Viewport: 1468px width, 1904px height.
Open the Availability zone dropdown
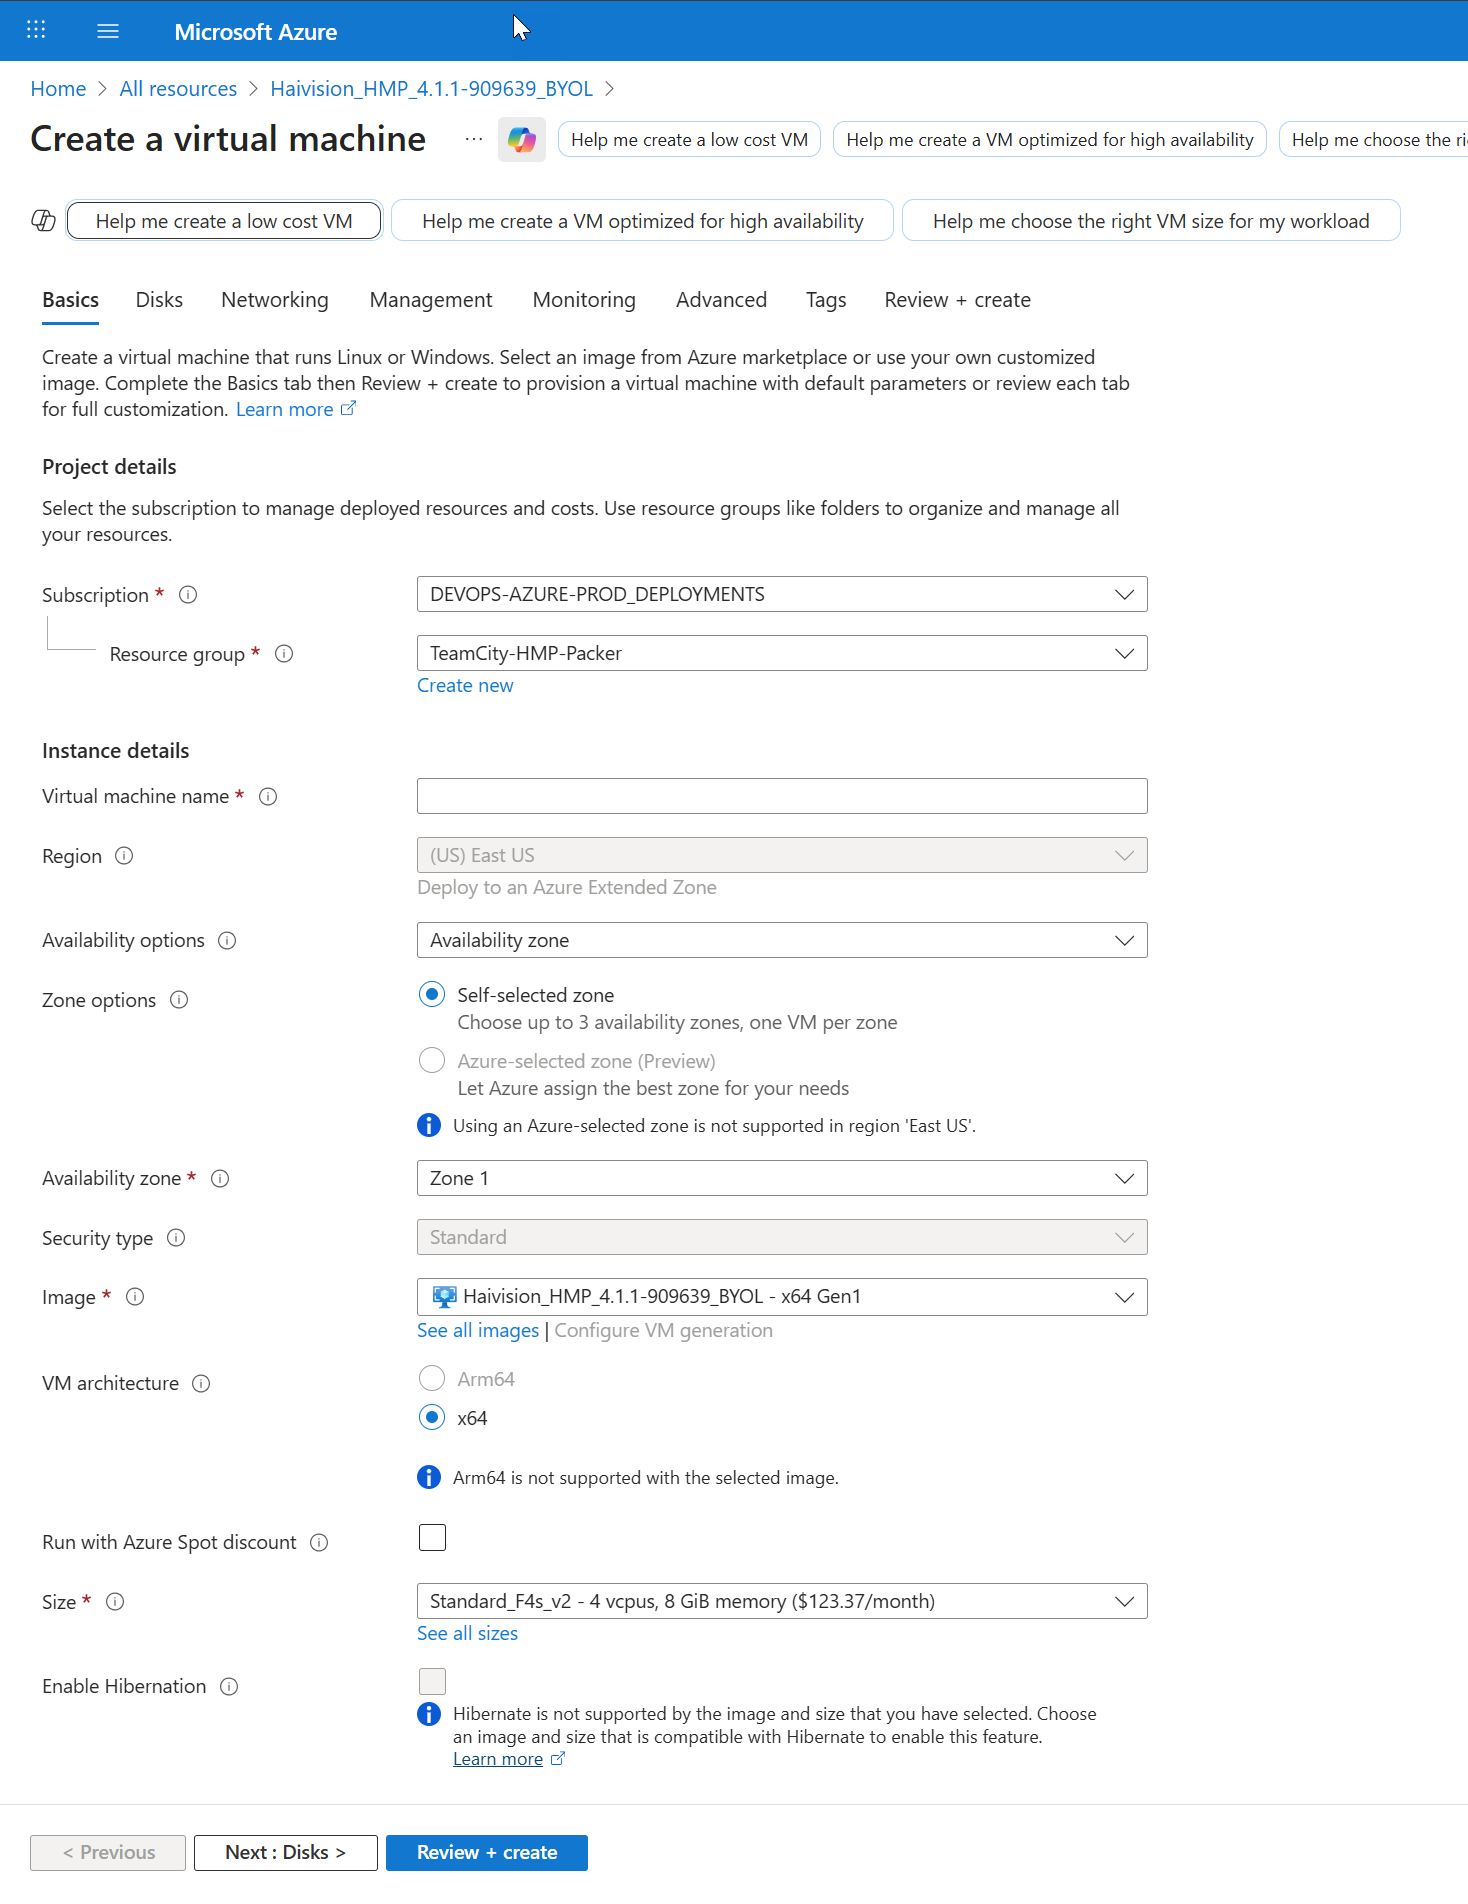point(781,1178)
